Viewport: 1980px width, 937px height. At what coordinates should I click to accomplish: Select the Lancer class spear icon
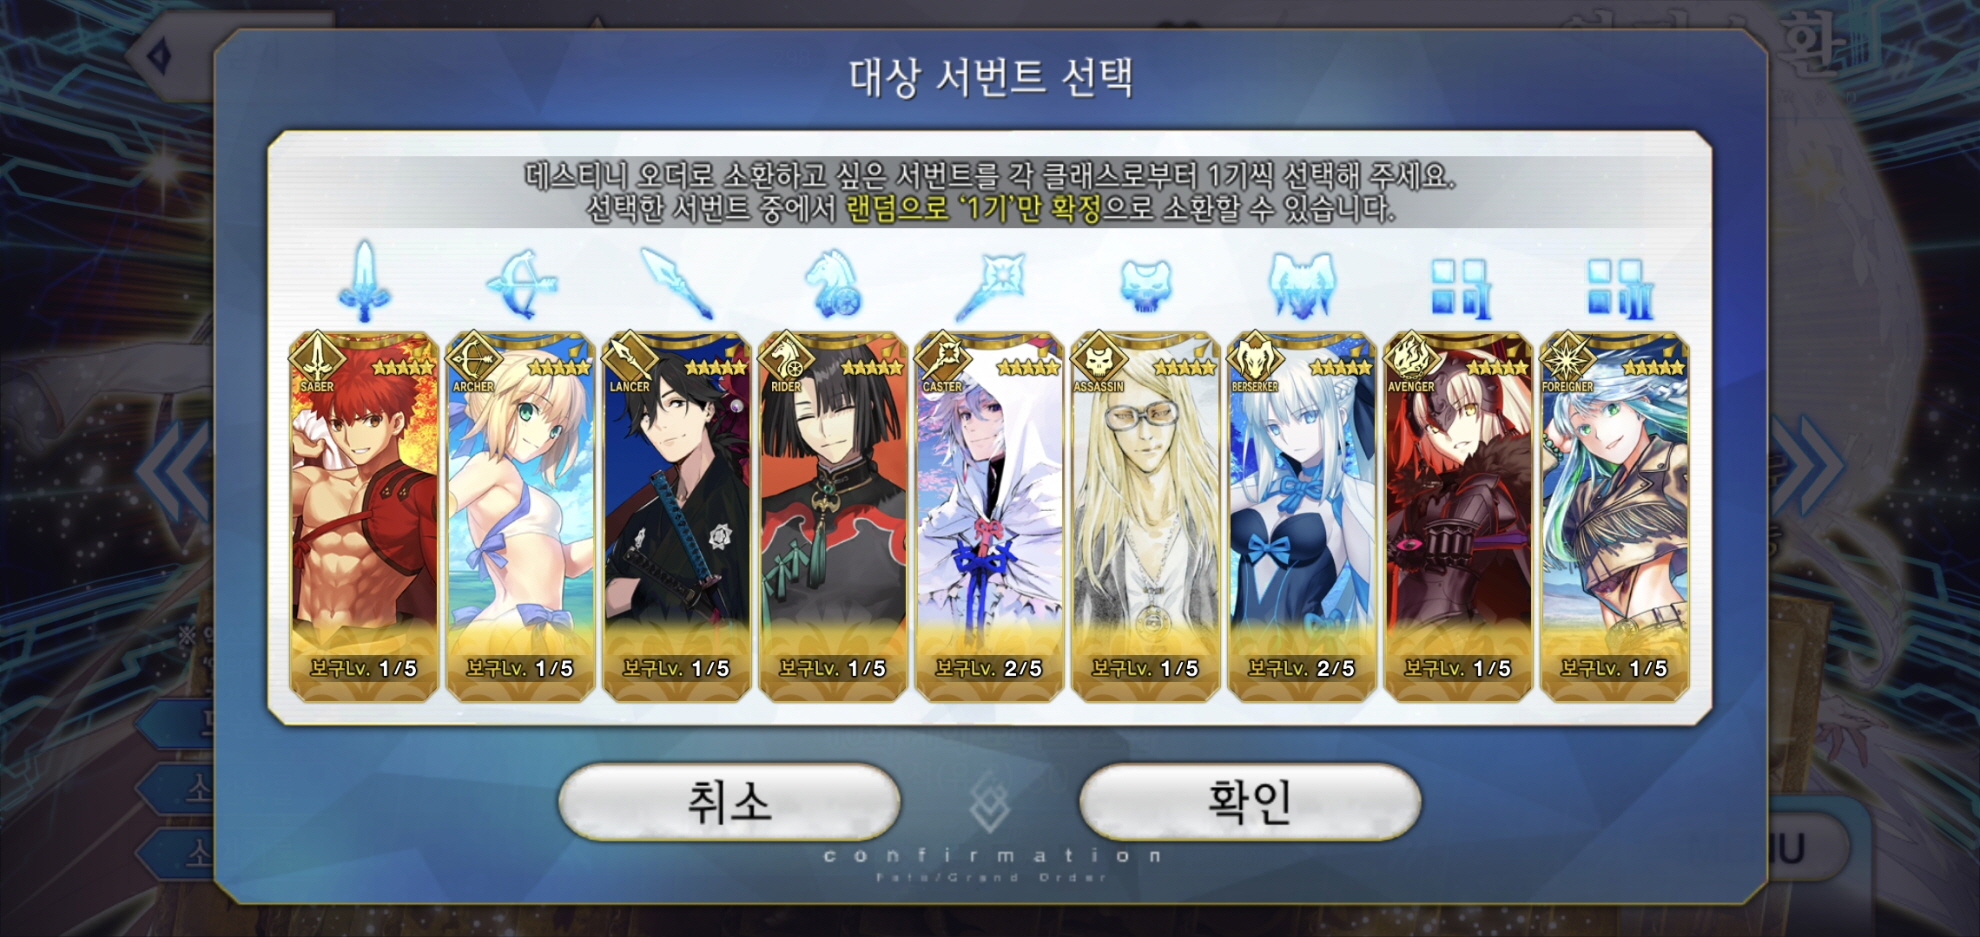point(677,284)
